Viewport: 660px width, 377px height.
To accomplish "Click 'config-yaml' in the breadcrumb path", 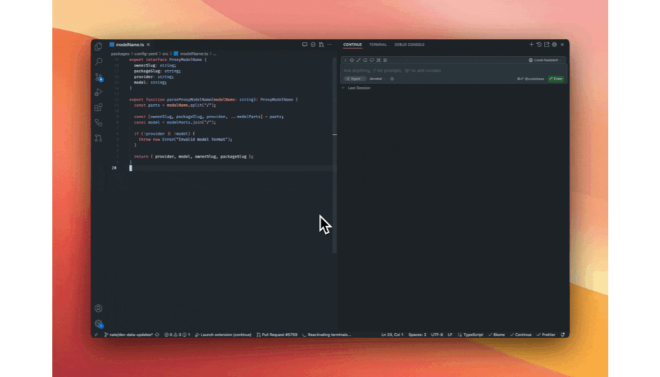I will click(x=146, y=54).
